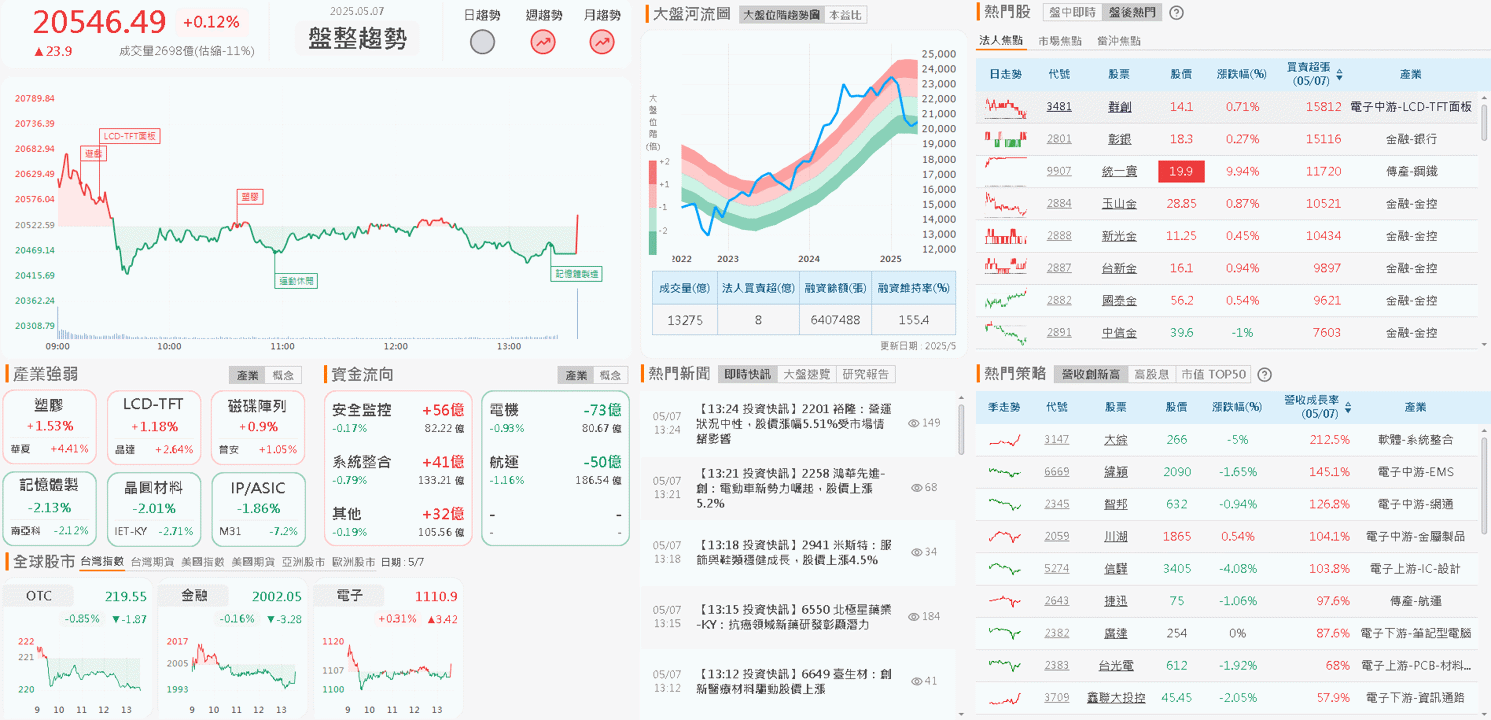
Task: Open the 日走勢 sparkline for 群創
Action: (1005, 107)
